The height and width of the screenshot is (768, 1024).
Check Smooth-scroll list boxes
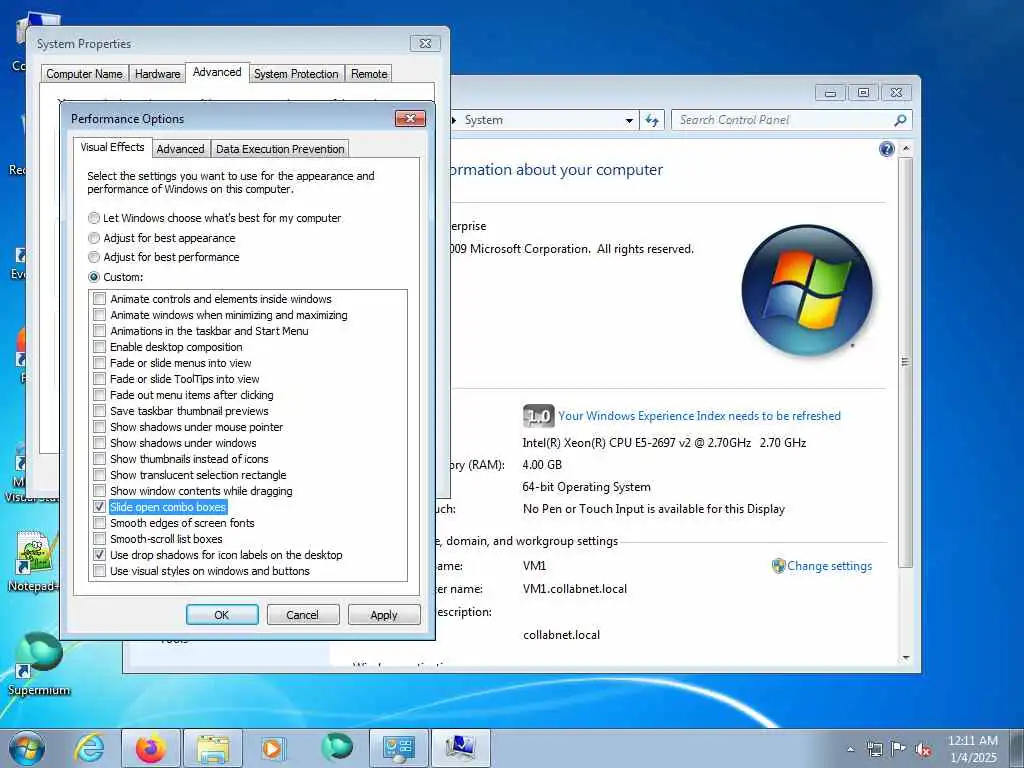(99, 539)
